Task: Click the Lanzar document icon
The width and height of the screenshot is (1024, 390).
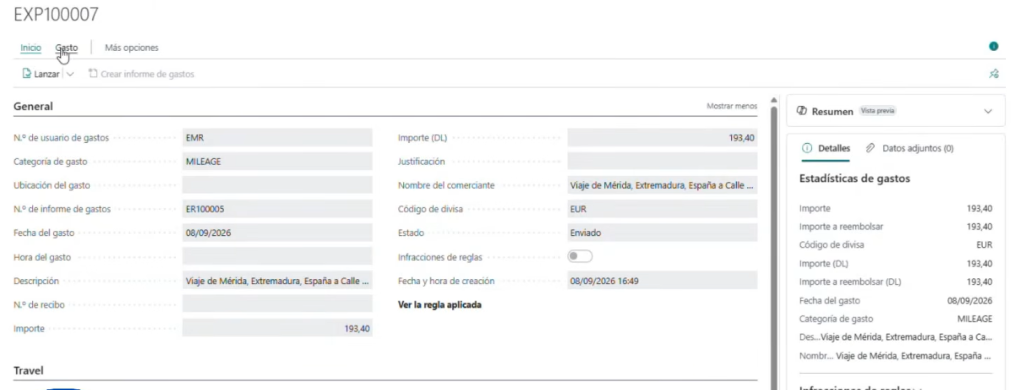Action: click(x=27, y=74)
